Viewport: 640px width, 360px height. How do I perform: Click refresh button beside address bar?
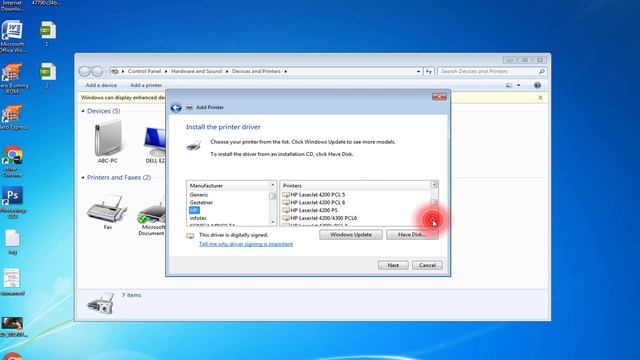429,71
